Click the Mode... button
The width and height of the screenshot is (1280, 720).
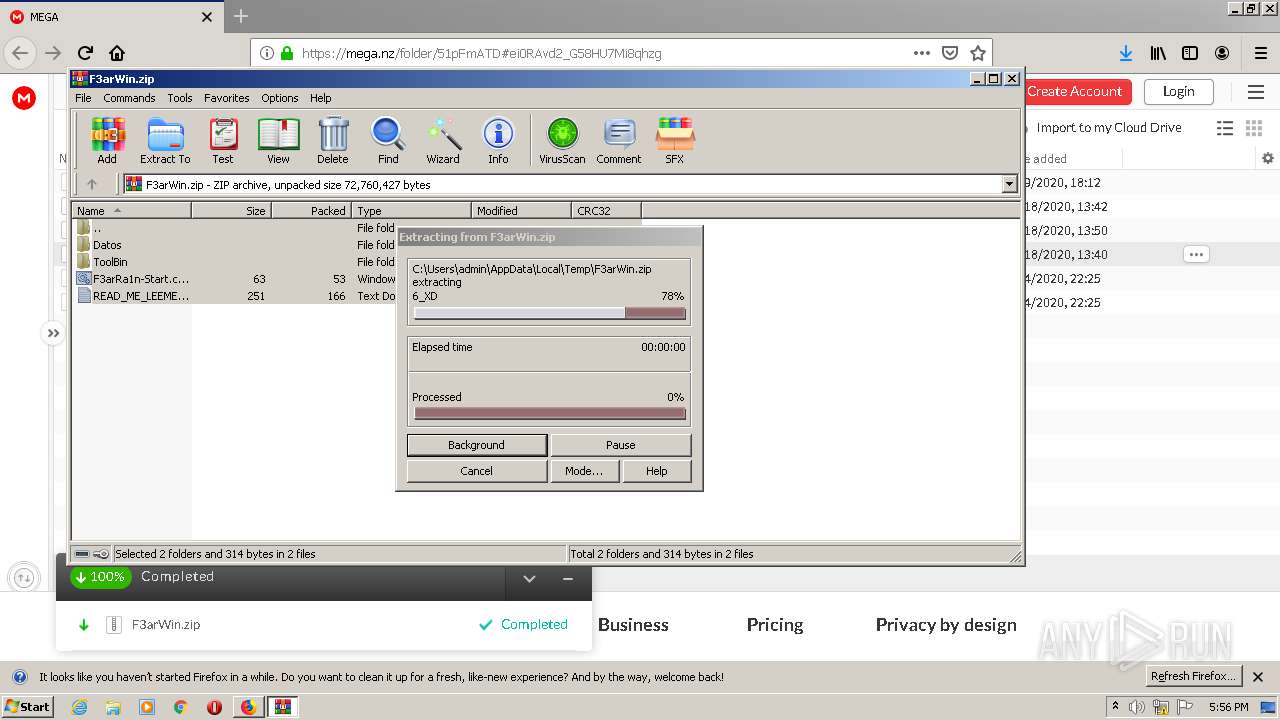pyautogui.click(x=584, y=471)
